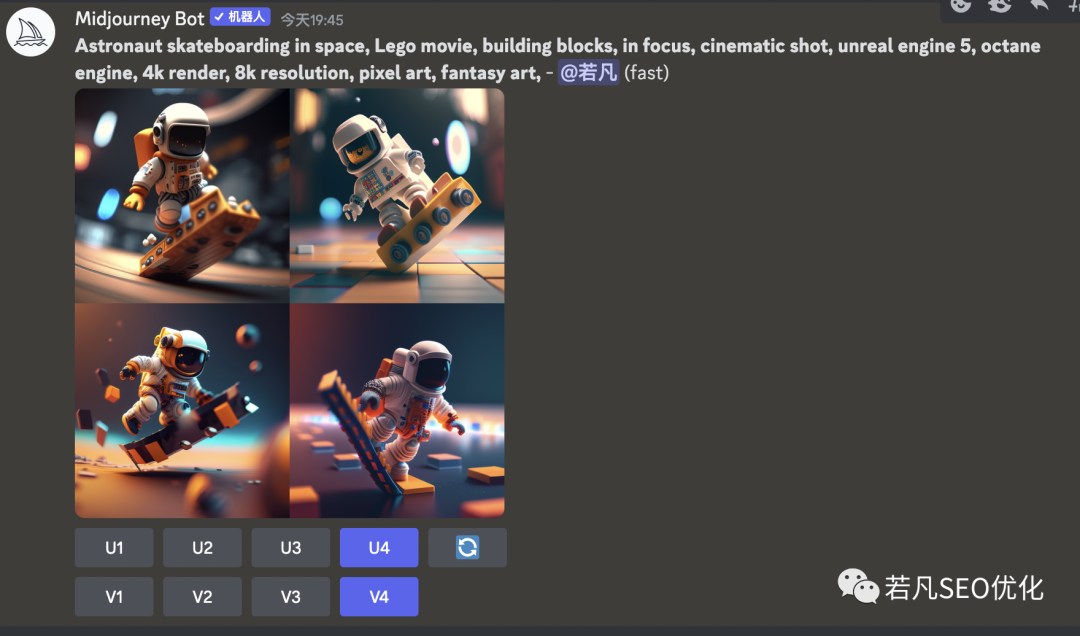Generate variations using V3
Viewport: 1080px width, 636px height.
[x=290, y=596]
